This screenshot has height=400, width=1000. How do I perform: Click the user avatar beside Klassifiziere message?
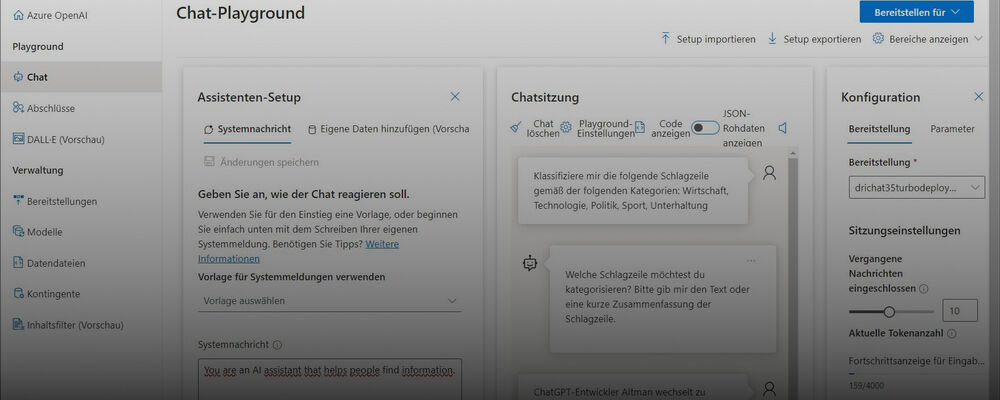coord(770,173)
